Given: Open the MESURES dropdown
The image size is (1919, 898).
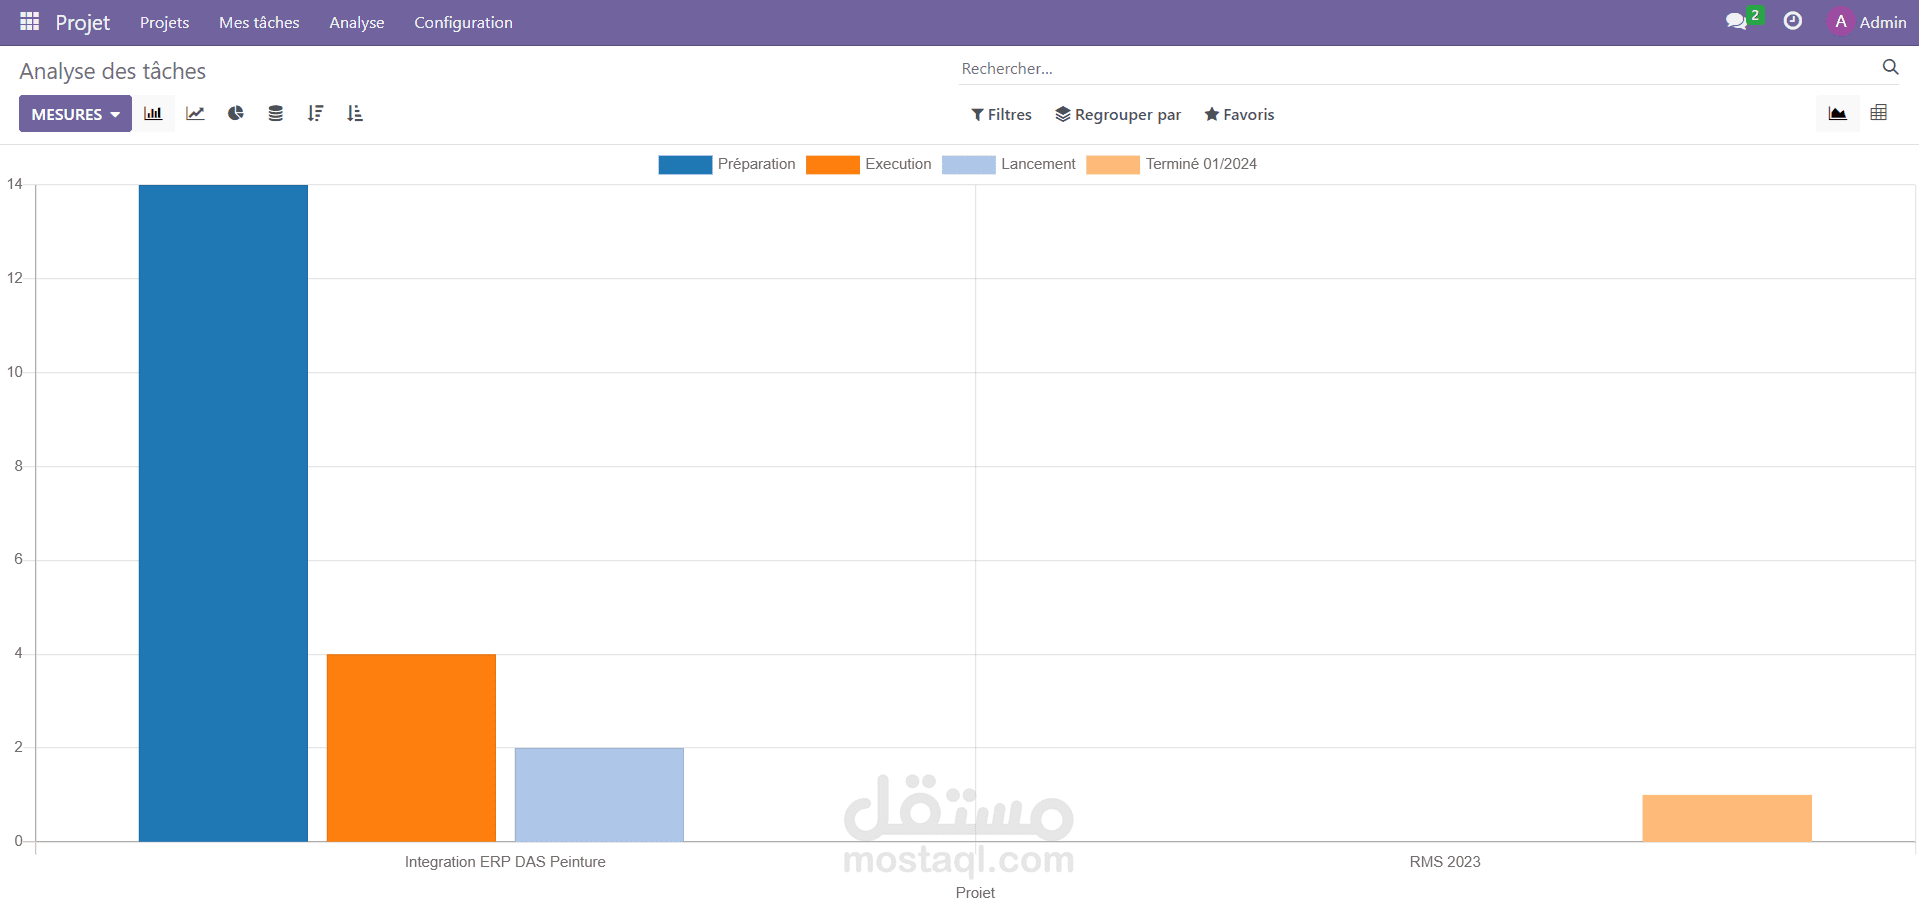Looking at the screenshot, I should (75, 114).
